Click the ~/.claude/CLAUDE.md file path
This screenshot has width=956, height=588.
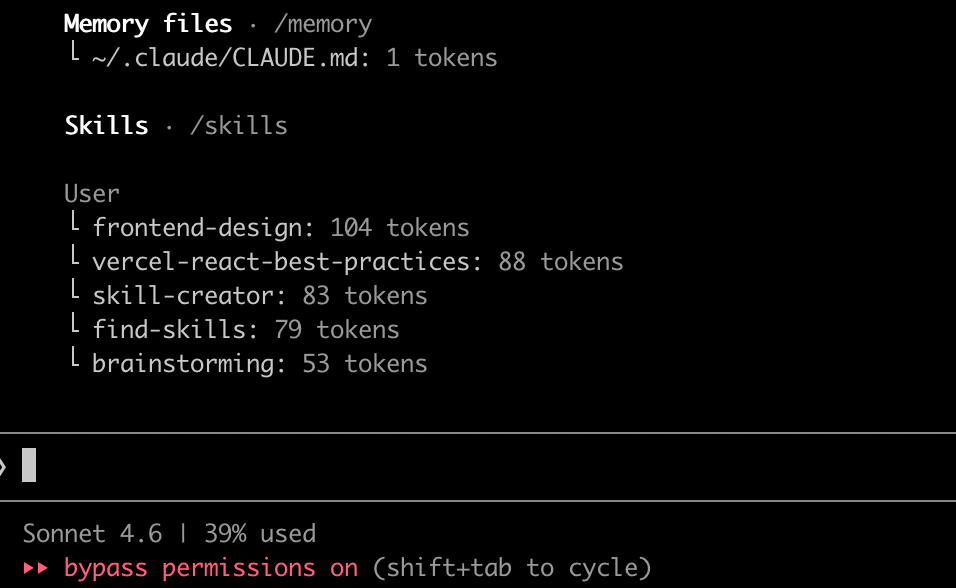[x=231, y=58]
